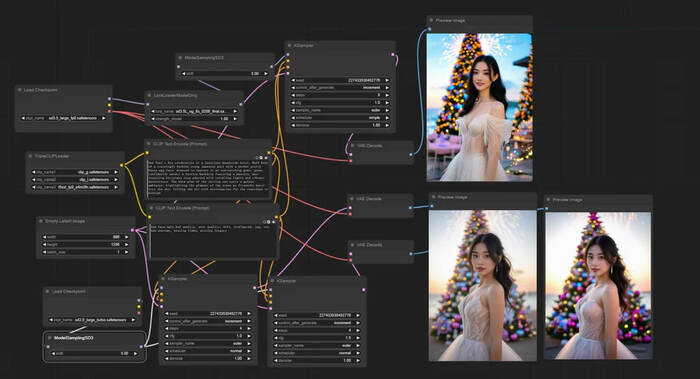Screen dimensions: 700x379
Task: Click left arrow for previous ckpt_name before sd3.5_large_fp8
Action: click(x=23, y=118)
